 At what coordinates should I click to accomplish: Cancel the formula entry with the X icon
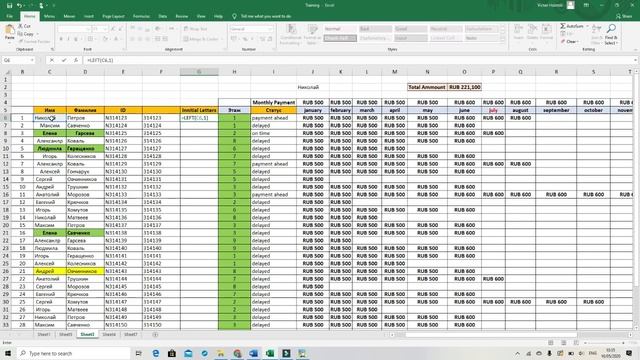tap(51, 60)
